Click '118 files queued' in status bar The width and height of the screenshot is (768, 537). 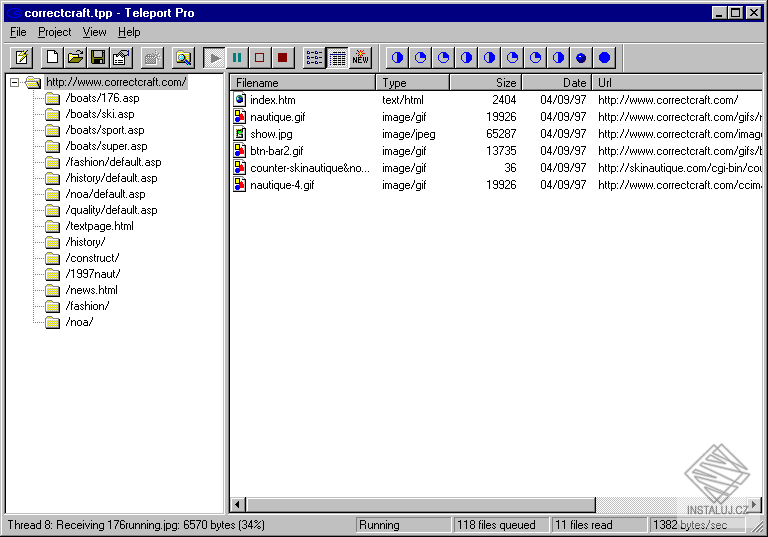(501, 525)
